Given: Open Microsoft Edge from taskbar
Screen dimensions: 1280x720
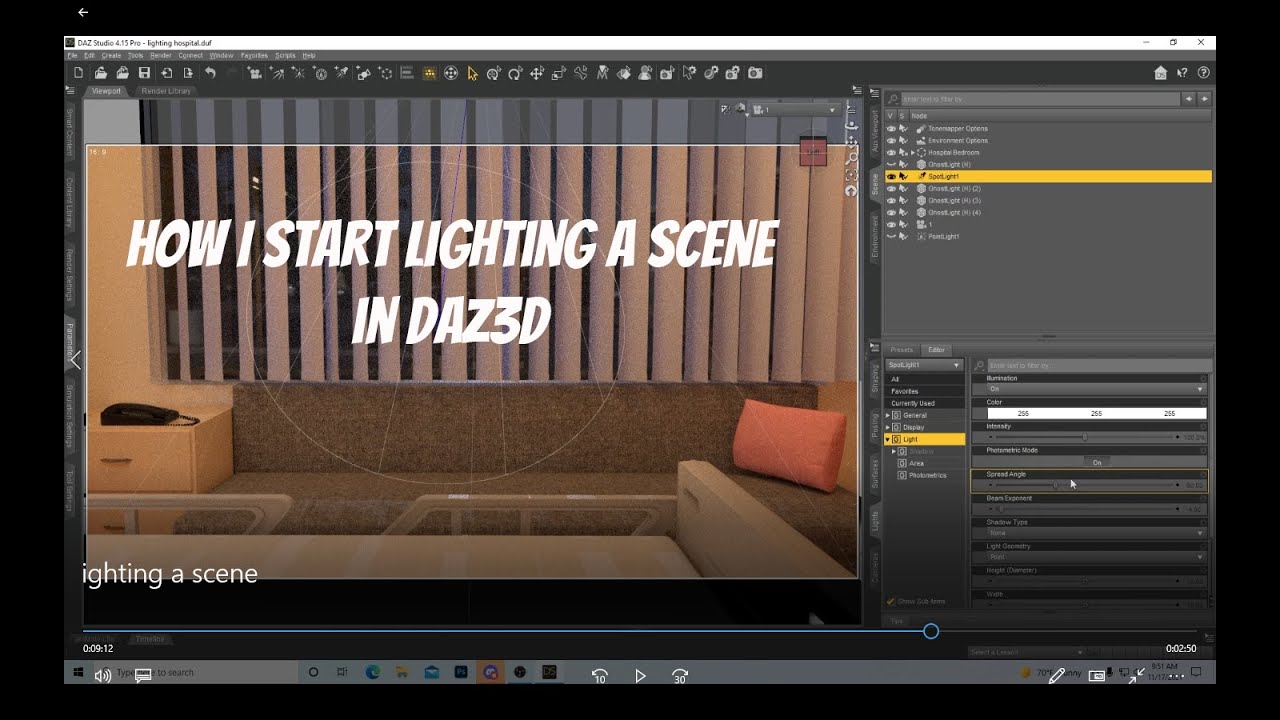Looking at the screenshot, I should (373, 672).
